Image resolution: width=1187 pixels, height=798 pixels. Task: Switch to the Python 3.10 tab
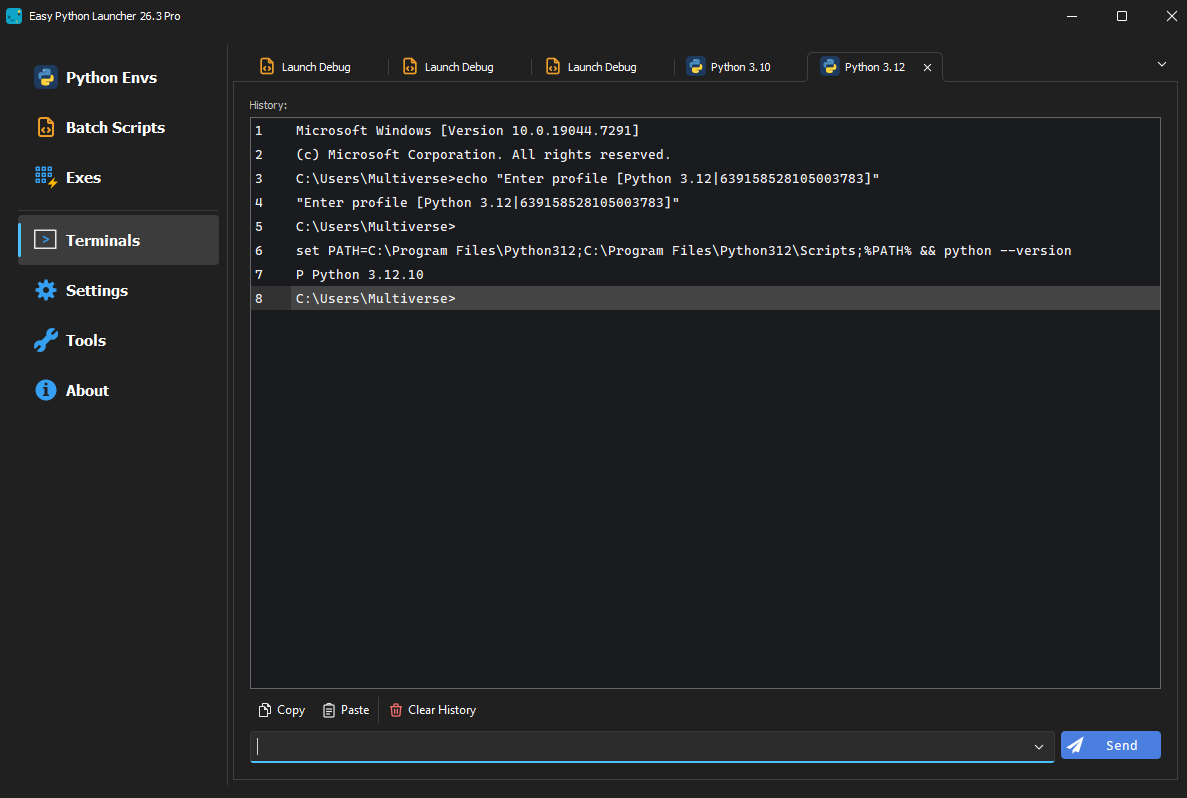[x=740, y=67]
